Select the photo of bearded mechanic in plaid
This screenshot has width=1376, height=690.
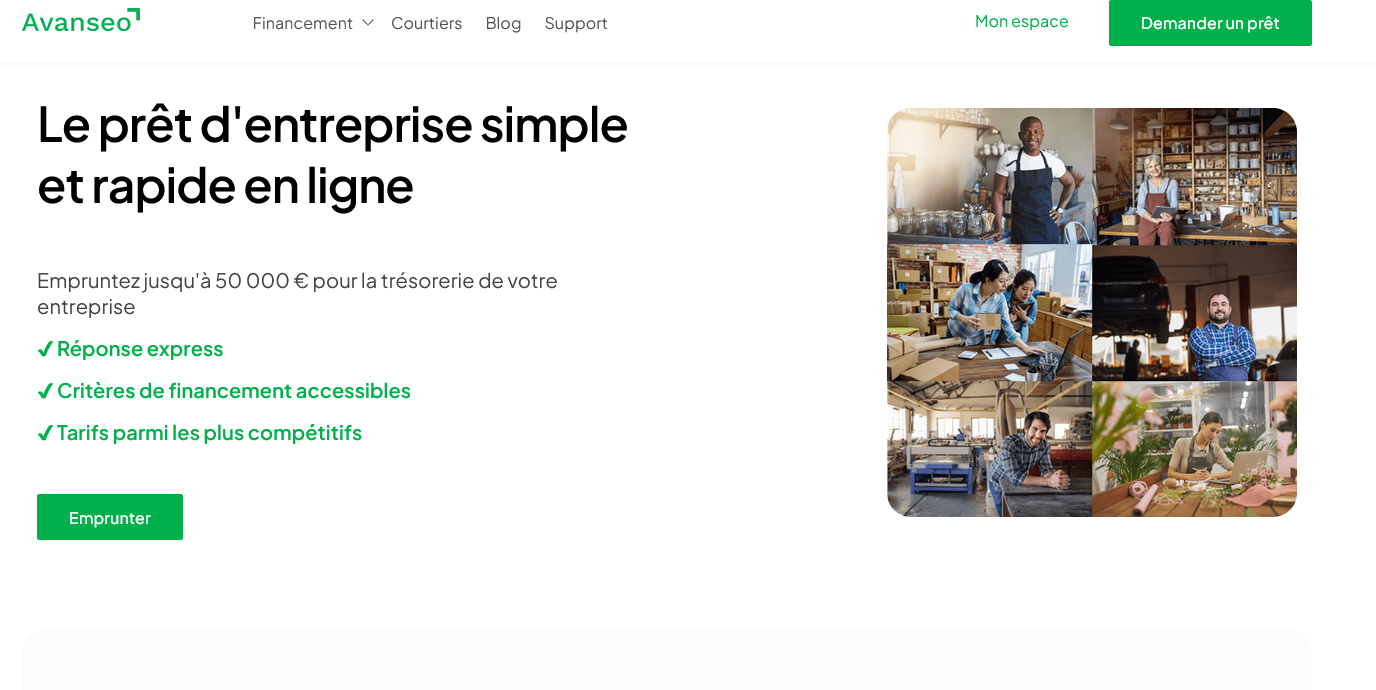point(1194,312)
